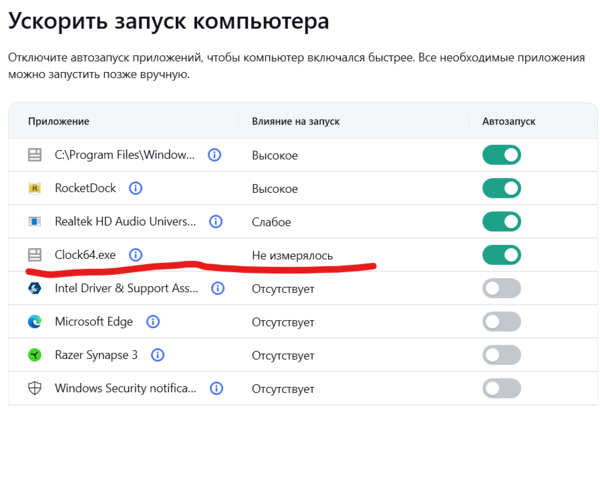Click Отсутствует value in Razer Synapse row

(x=283, y=355)
